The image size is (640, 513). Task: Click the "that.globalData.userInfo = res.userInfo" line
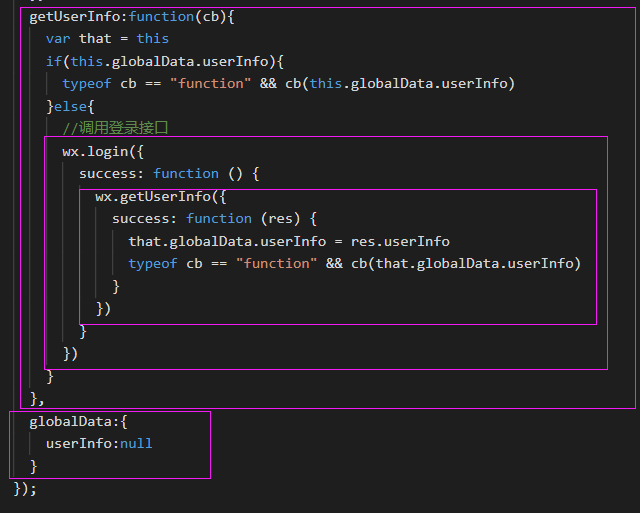coord(289,242)
